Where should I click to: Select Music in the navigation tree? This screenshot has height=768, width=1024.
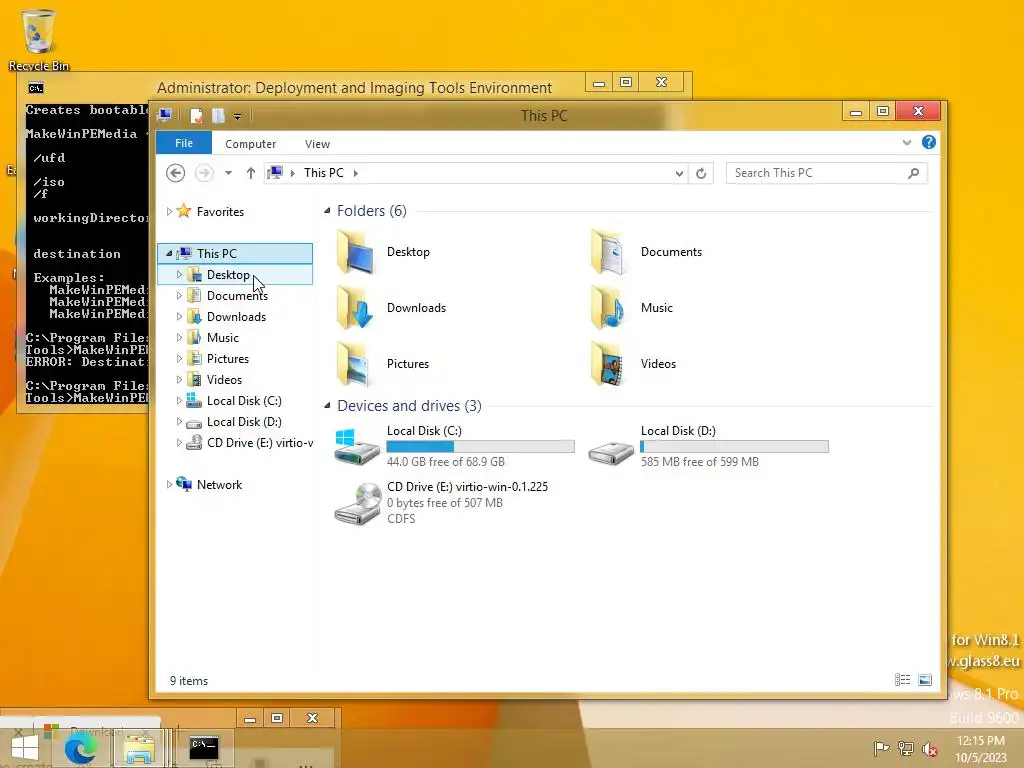(222, 338)
